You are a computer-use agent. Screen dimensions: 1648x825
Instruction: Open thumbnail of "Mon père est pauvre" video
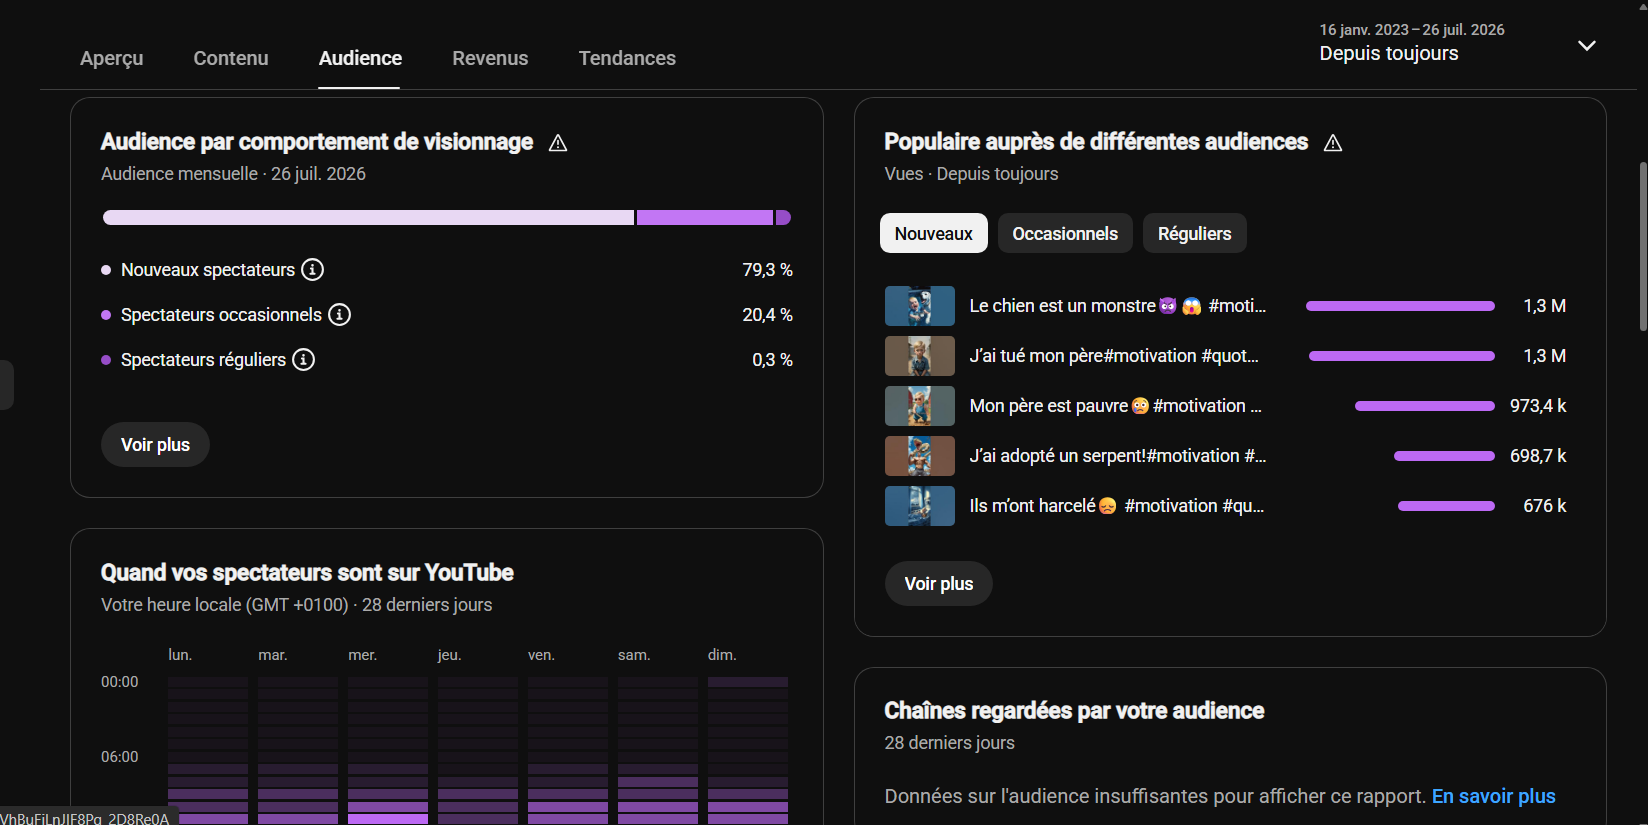(x=920, y=406)
